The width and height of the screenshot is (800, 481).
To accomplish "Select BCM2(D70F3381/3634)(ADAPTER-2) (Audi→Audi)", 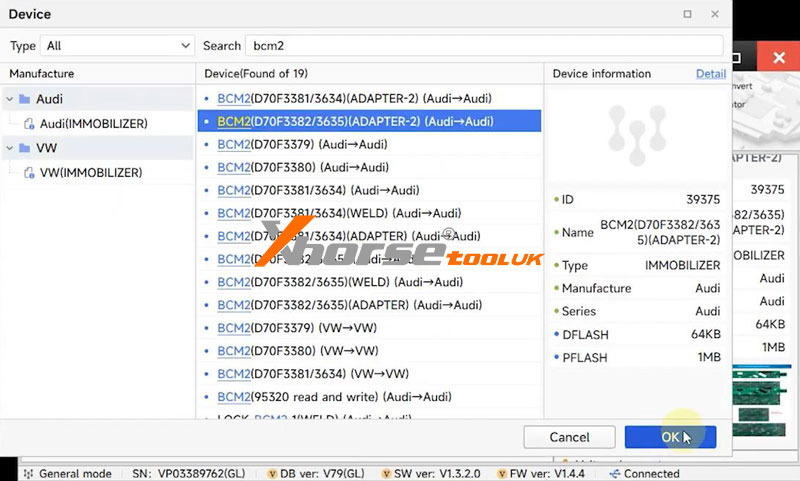I will pos(369,98).
